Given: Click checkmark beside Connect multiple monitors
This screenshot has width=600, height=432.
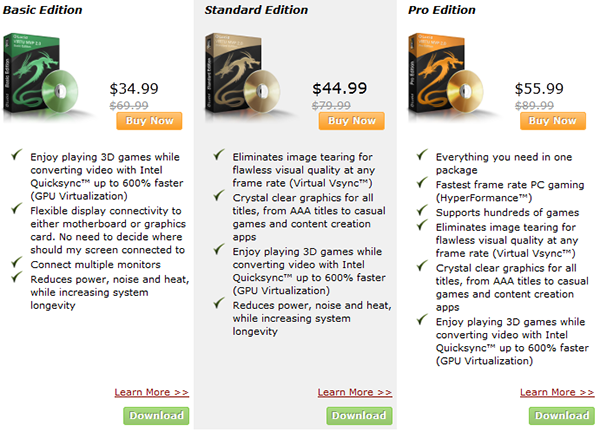Looking at the screenshot, I should pos(17,262).
